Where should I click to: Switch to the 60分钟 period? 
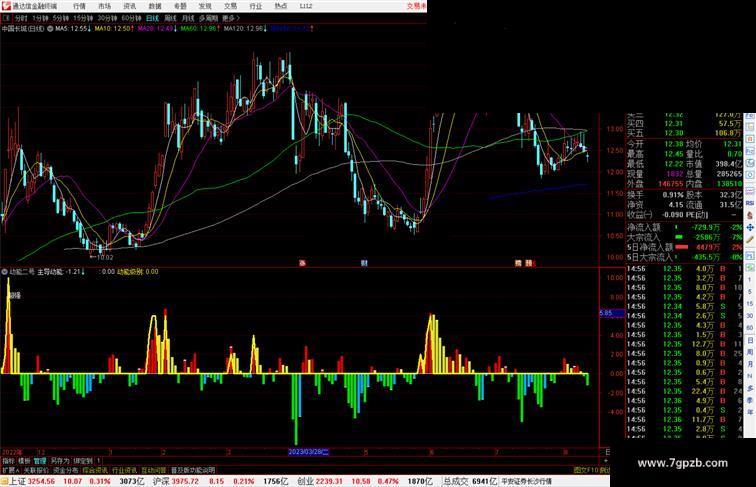pos(131,18)
